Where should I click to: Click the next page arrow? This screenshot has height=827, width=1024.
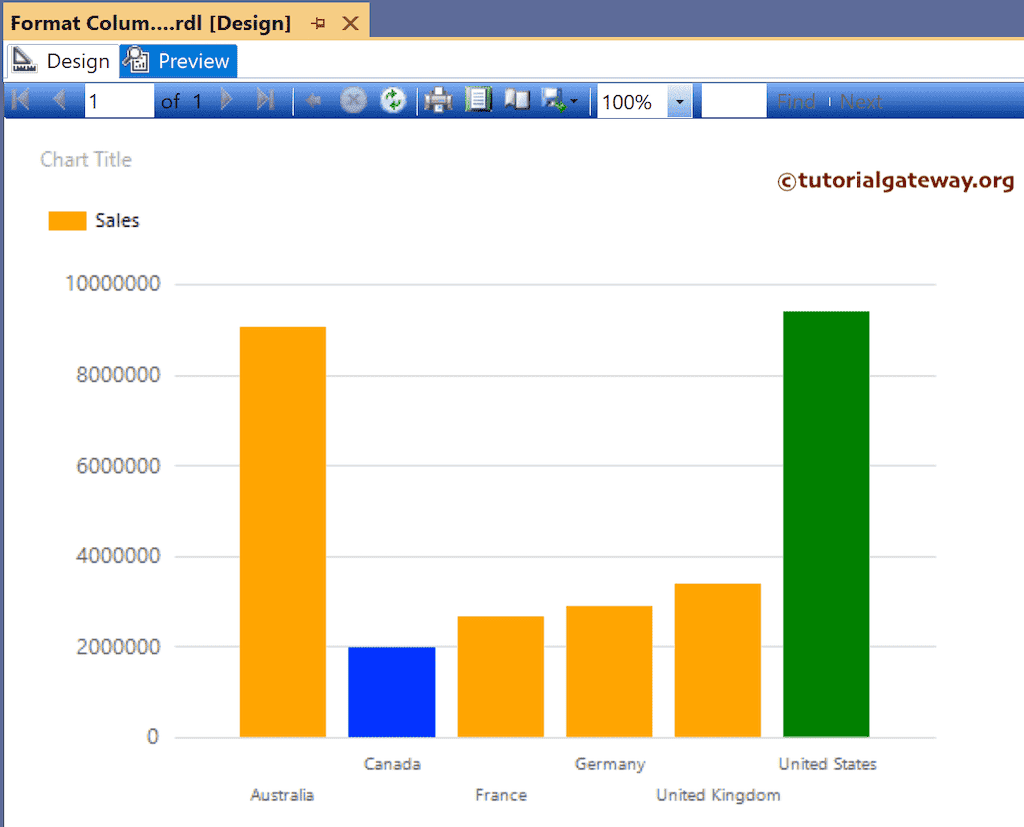pyautogui.click(x=226, y=100)
